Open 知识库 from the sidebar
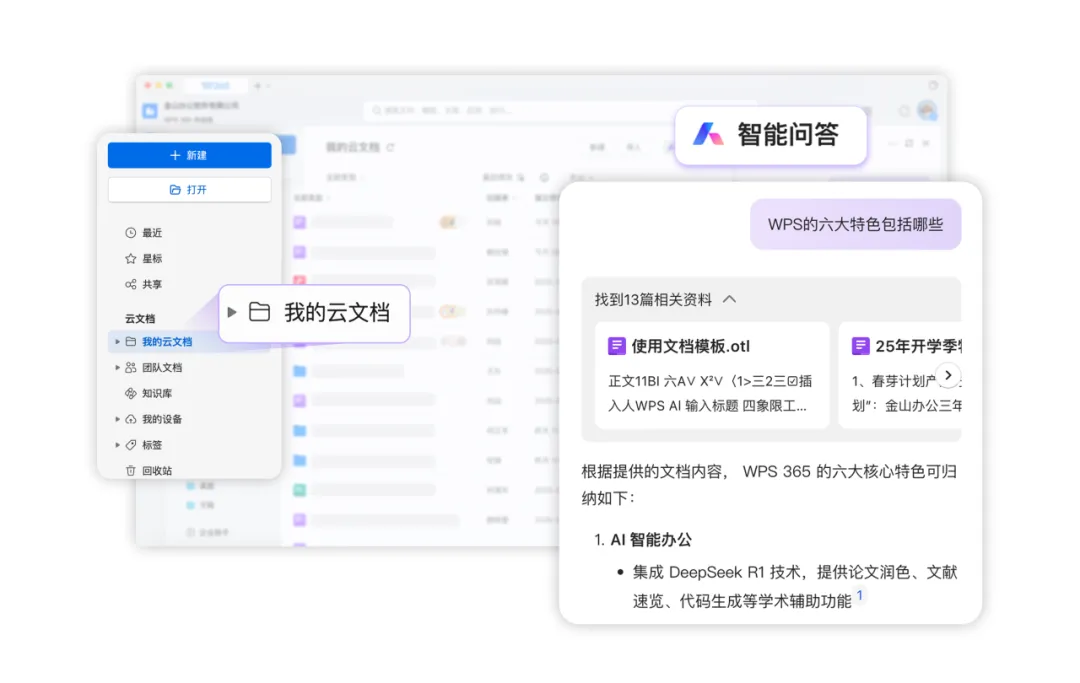 click(x=157, y=393)
